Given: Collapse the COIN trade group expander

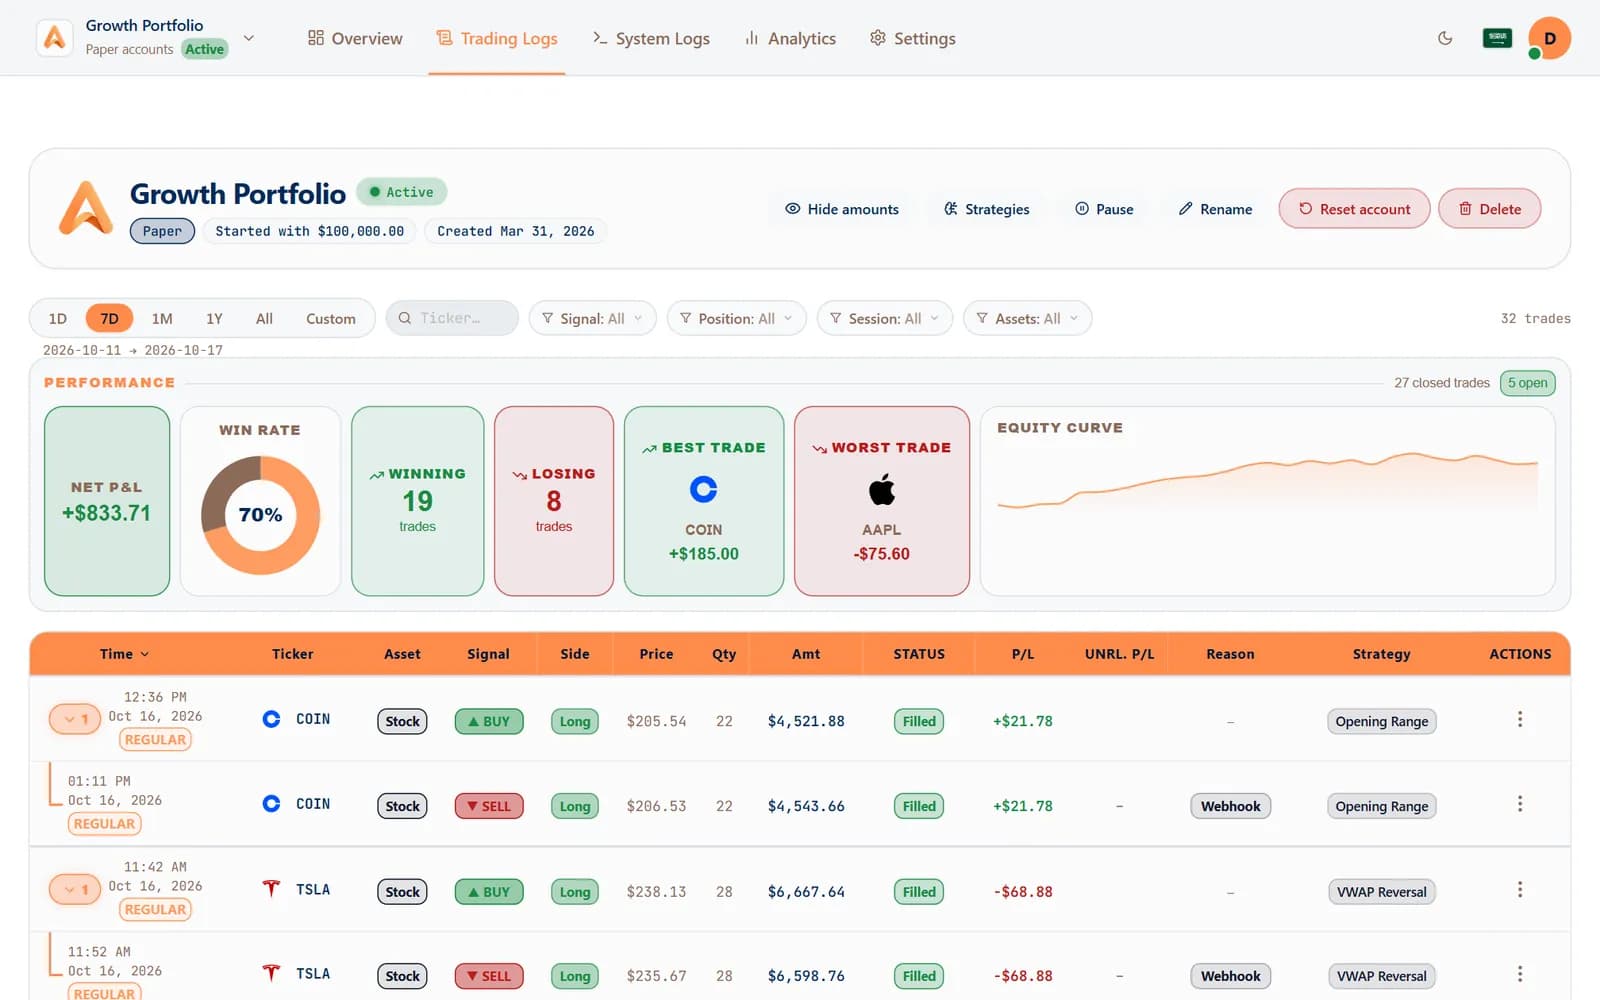Looking at the screenshot, I should pos(75,719).
